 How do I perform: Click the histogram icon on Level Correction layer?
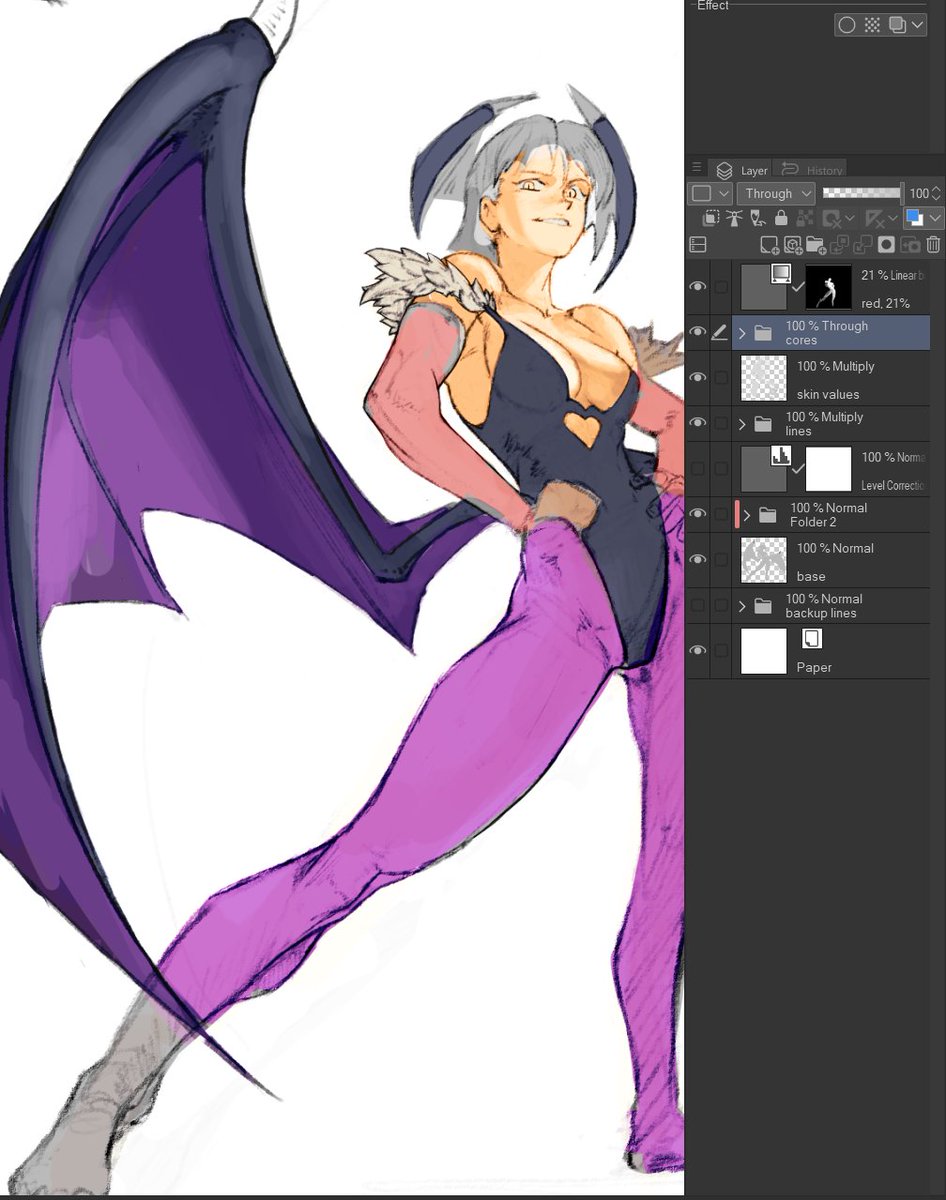click(781, 456)
